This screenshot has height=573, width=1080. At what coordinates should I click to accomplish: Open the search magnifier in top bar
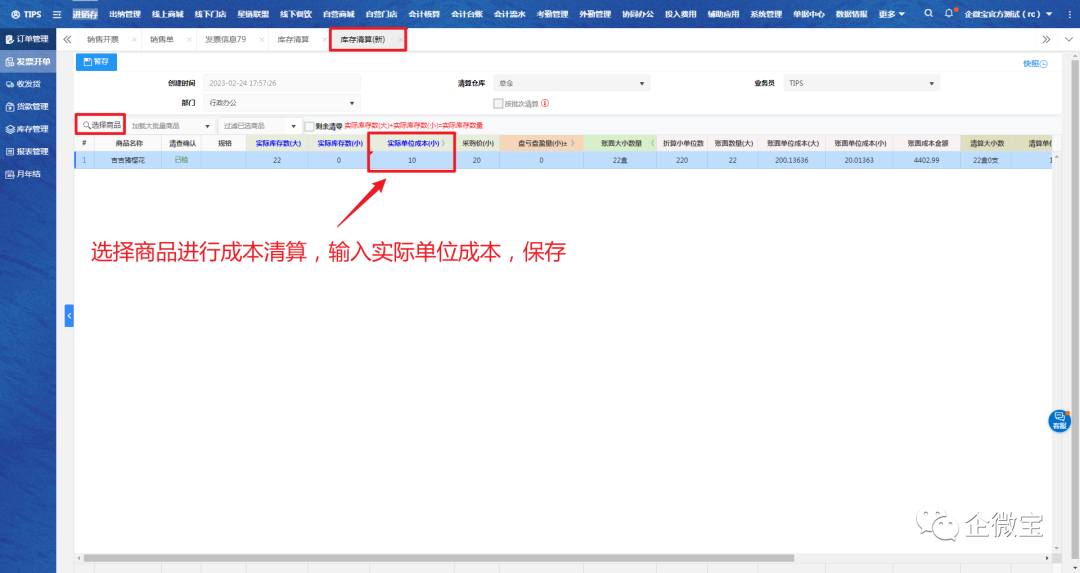[x=929, y=14]
